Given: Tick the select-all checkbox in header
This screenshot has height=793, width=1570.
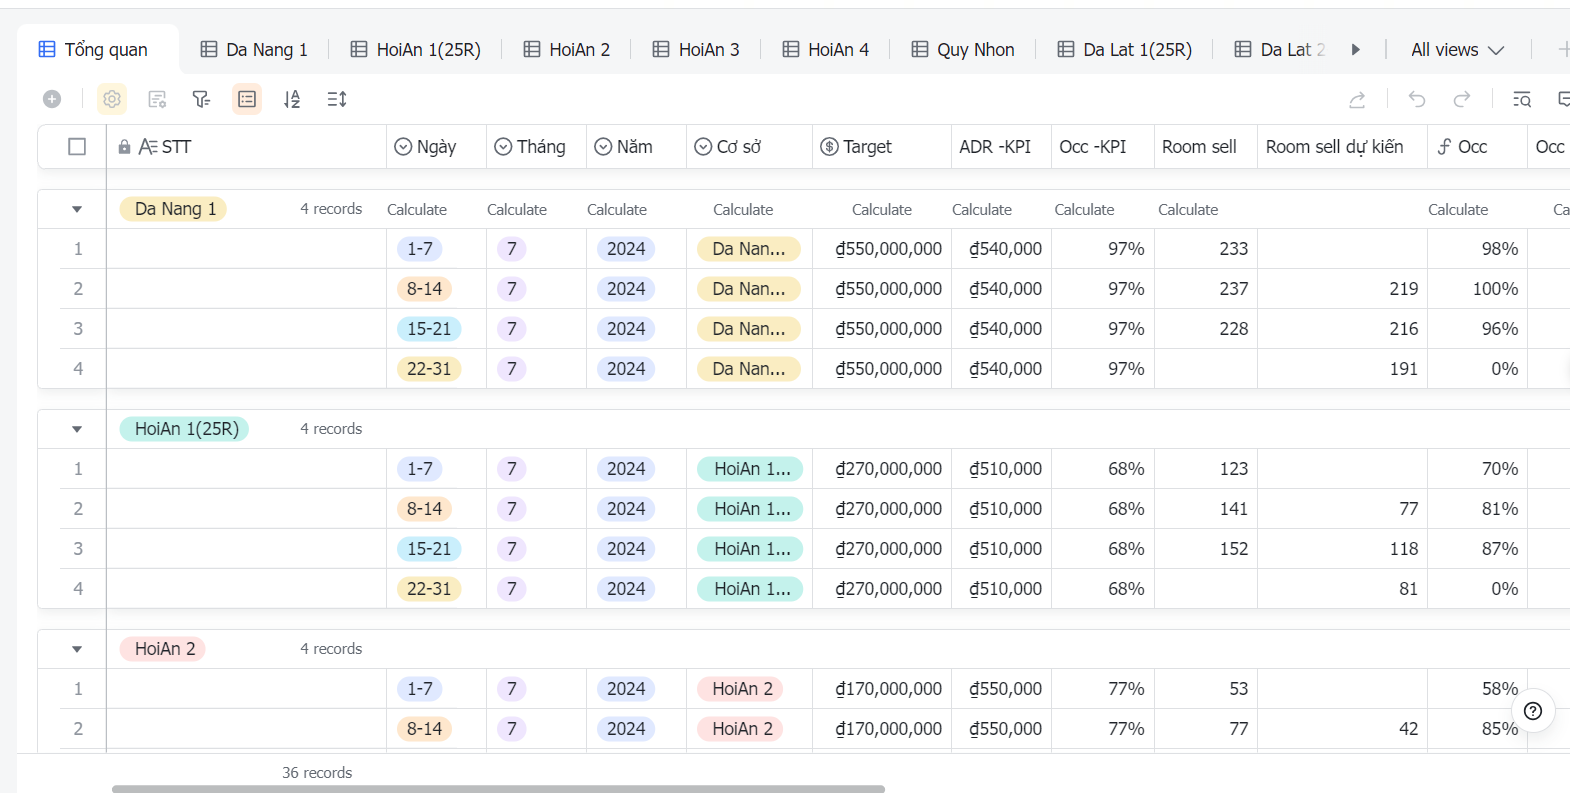Looking at the screenshot, I should pos(77,147).
